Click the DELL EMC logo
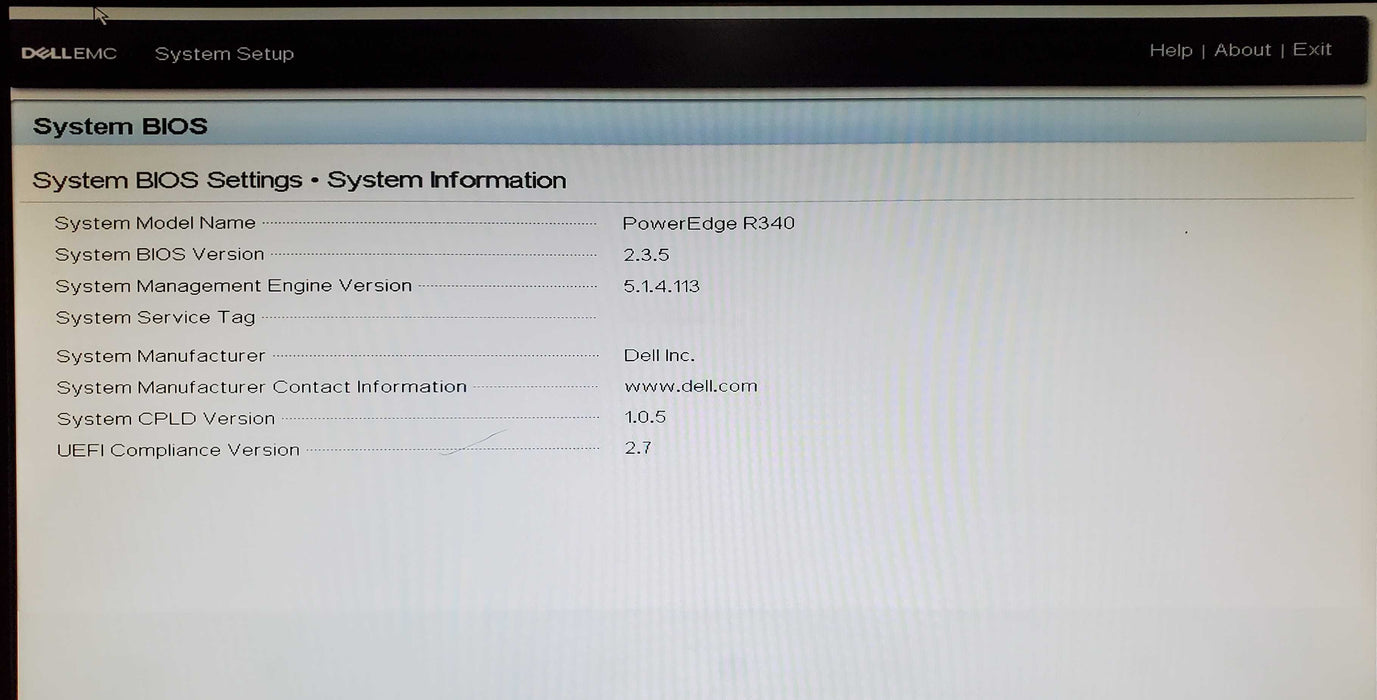1377x700 pixels. [x=69, y=54]
